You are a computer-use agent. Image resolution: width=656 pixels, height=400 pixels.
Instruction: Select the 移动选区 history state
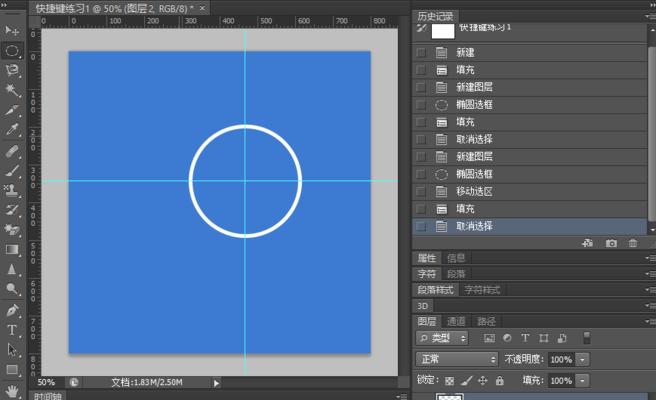pos(530,192)
